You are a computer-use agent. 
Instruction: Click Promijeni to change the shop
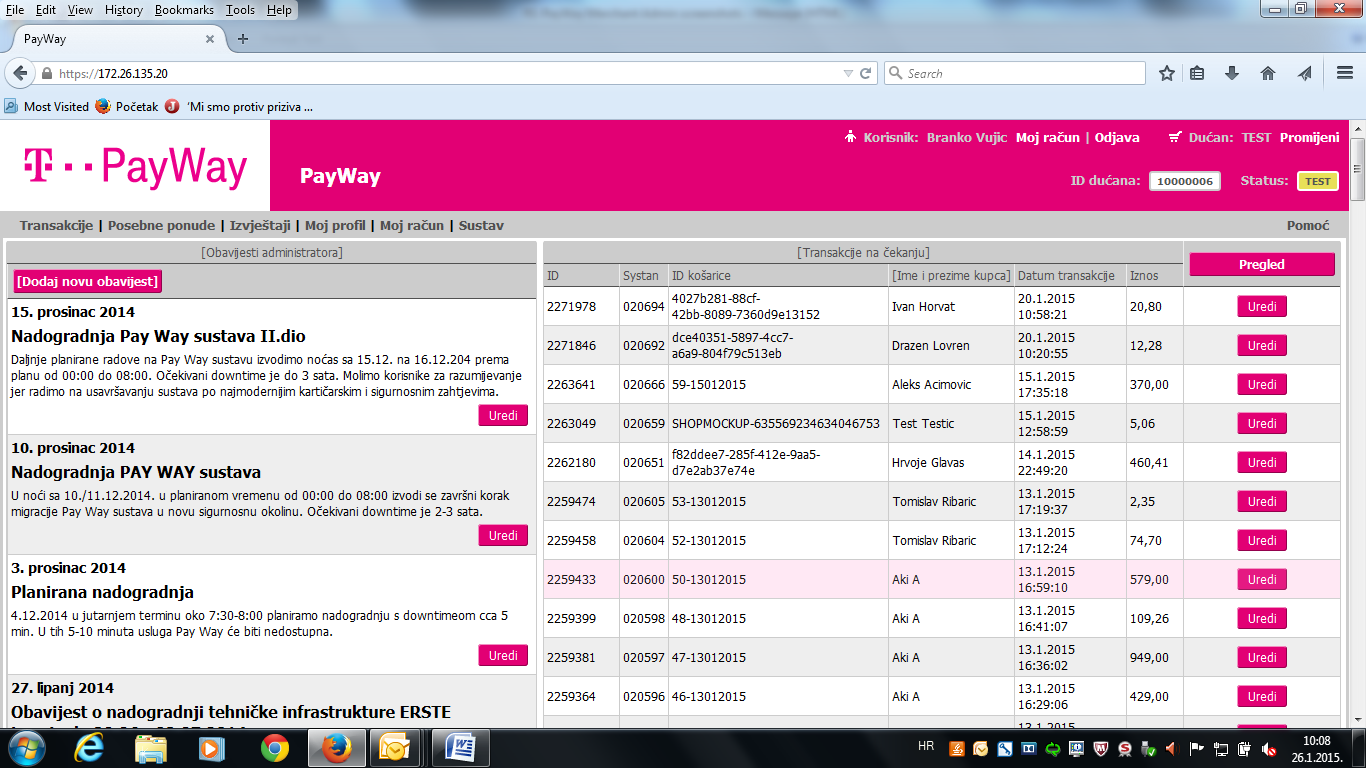1309,138
